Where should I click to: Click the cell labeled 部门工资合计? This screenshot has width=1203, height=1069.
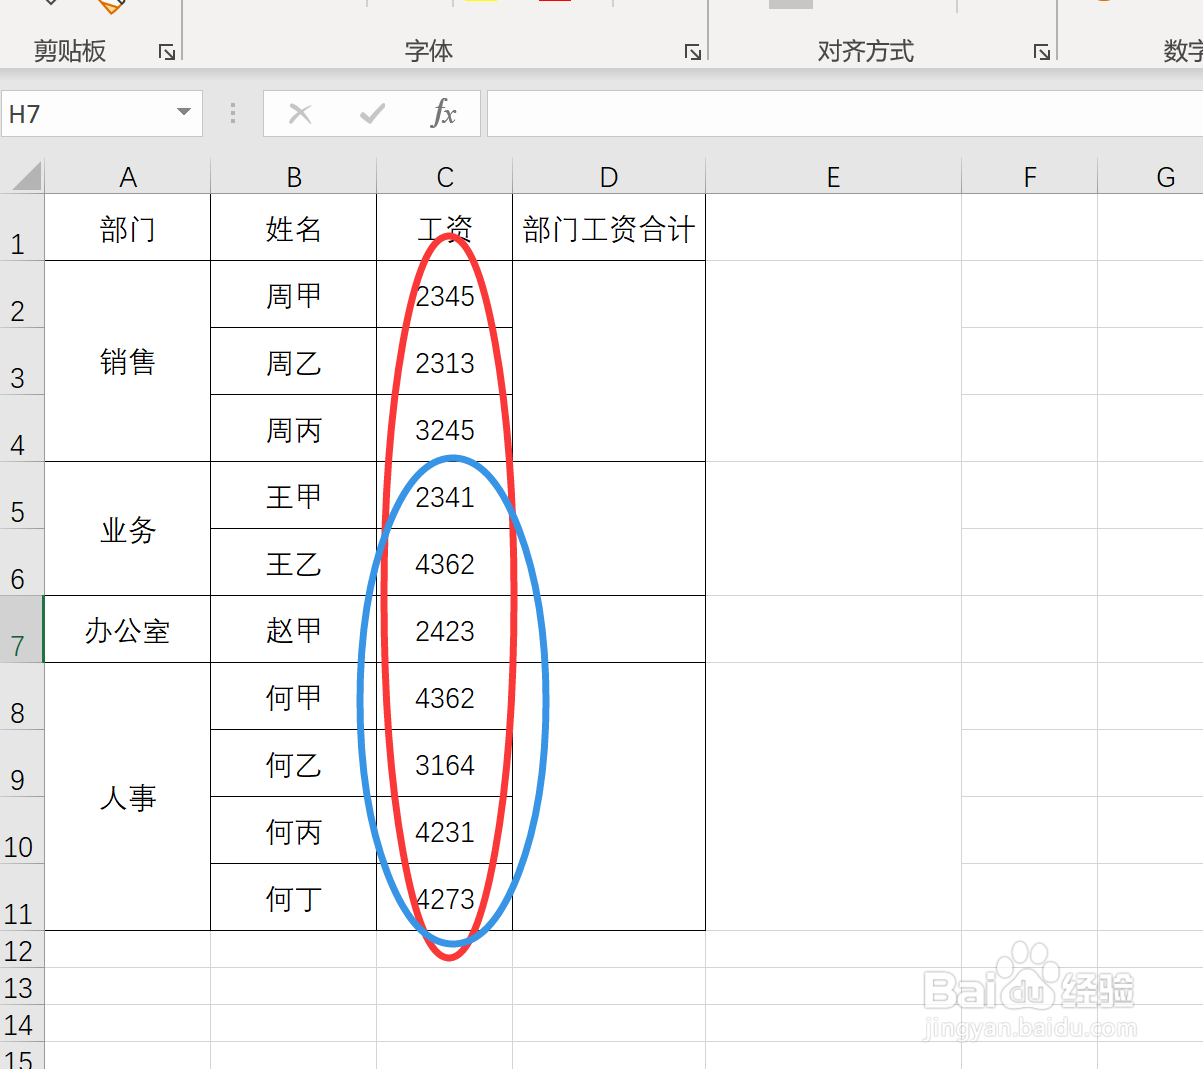[x=608, y=228]
